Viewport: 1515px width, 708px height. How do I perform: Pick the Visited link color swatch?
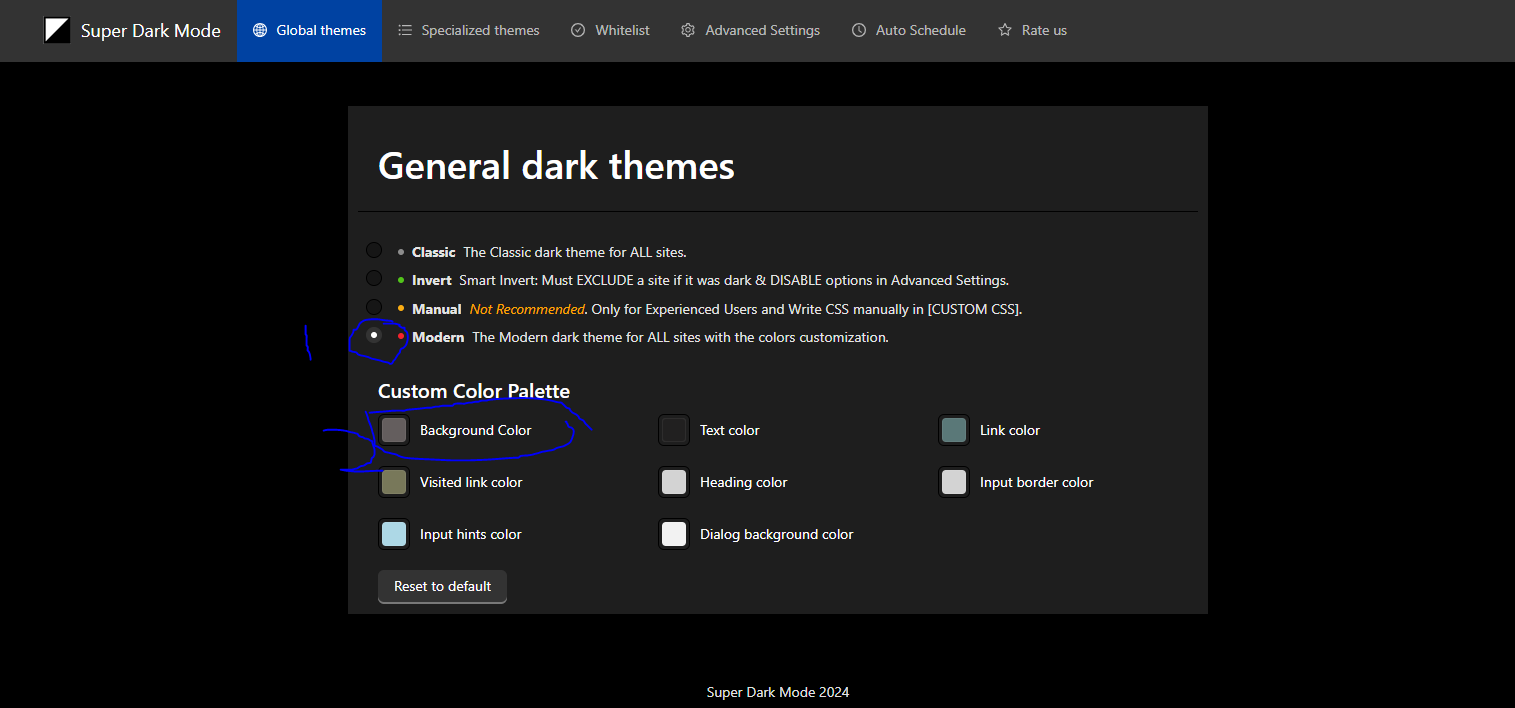coord(394,482)
